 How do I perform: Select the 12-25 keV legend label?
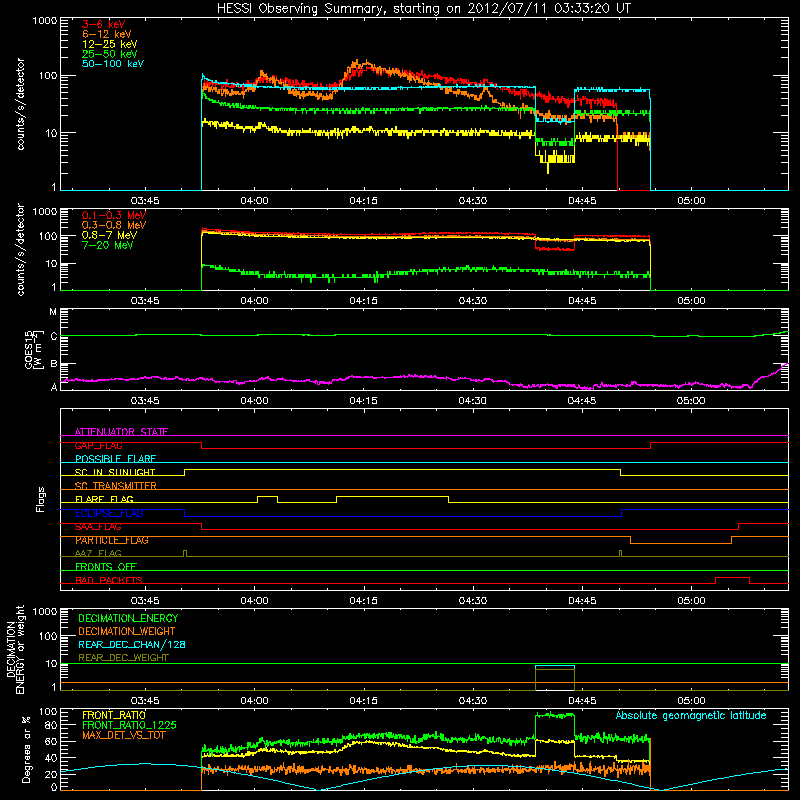click(x=110, y=44)
